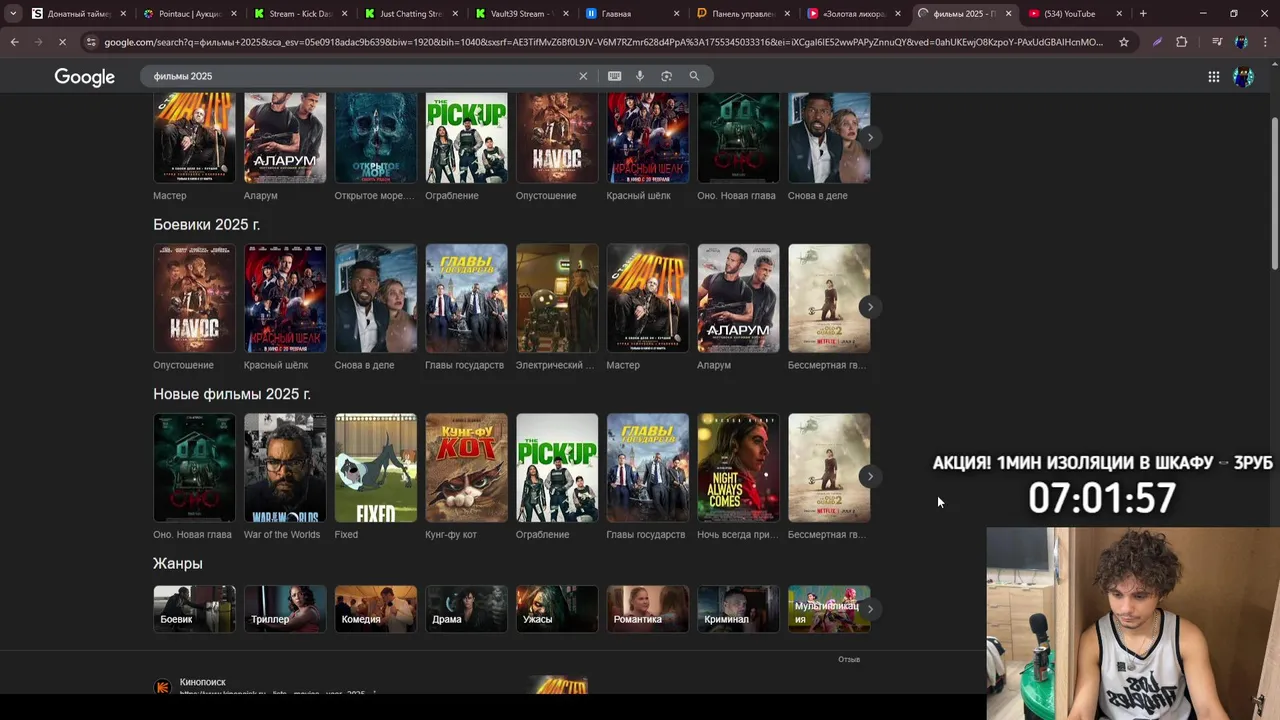The image size is (1280, 720).
Task: Open the Ночь всегда приходит poster
Action: [x=738, y=468]
